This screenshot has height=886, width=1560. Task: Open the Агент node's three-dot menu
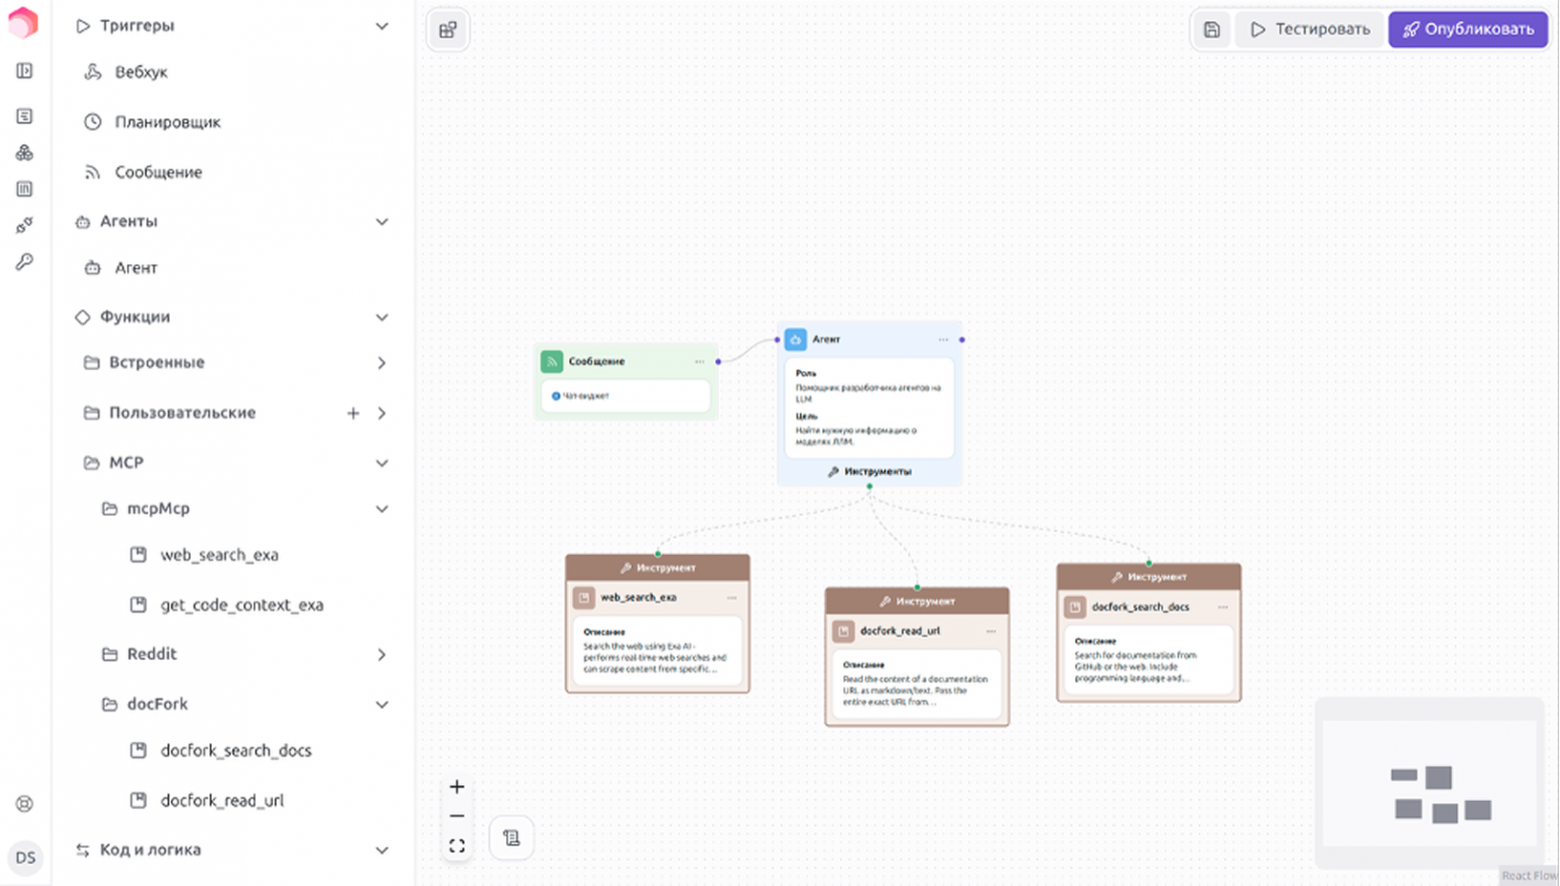[943, 340]
